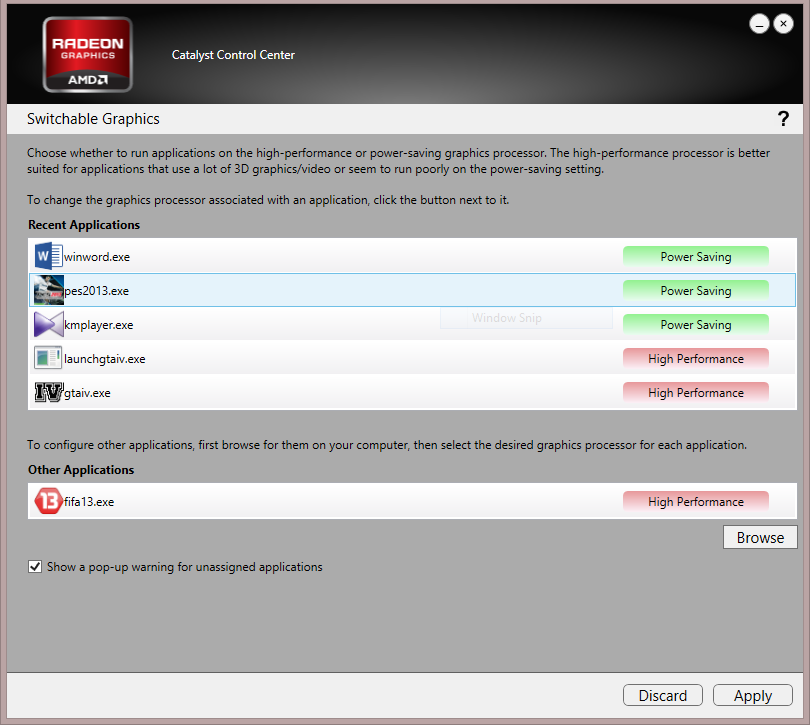This screenshot has width=810, height=725.
Task: Toggle kmplayer.exe Power Saving setting
Action: click(695, 325)
